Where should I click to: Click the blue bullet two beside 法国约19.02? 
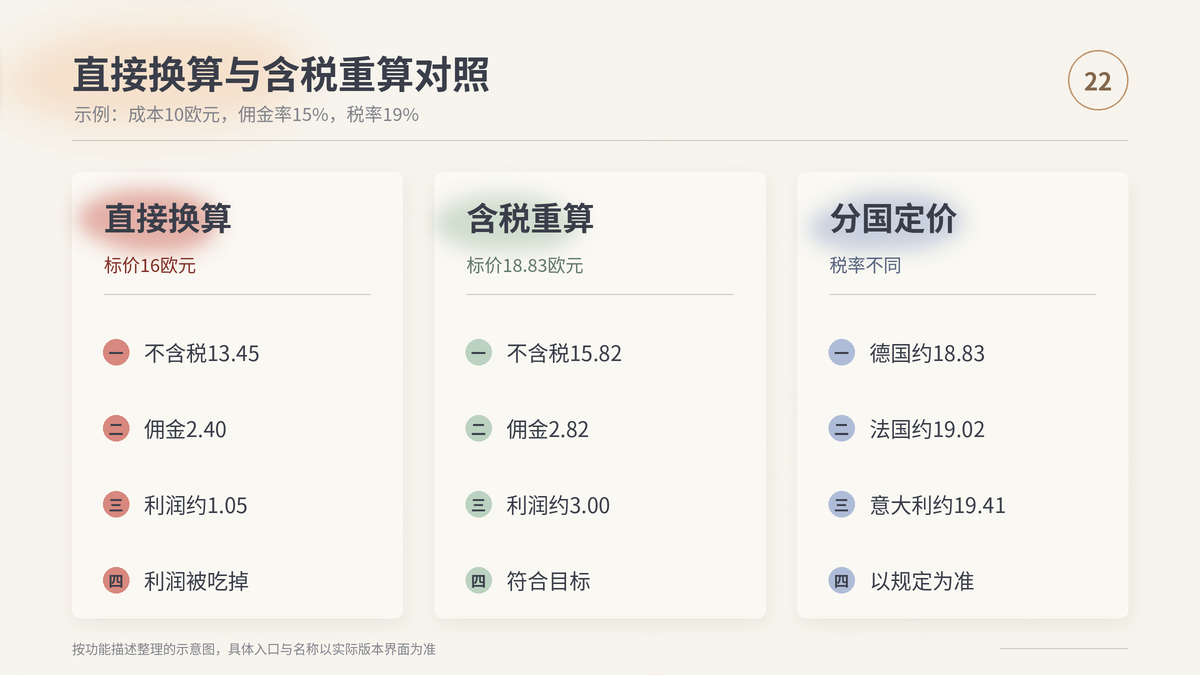pyautogui.click(x=842, y=429)
